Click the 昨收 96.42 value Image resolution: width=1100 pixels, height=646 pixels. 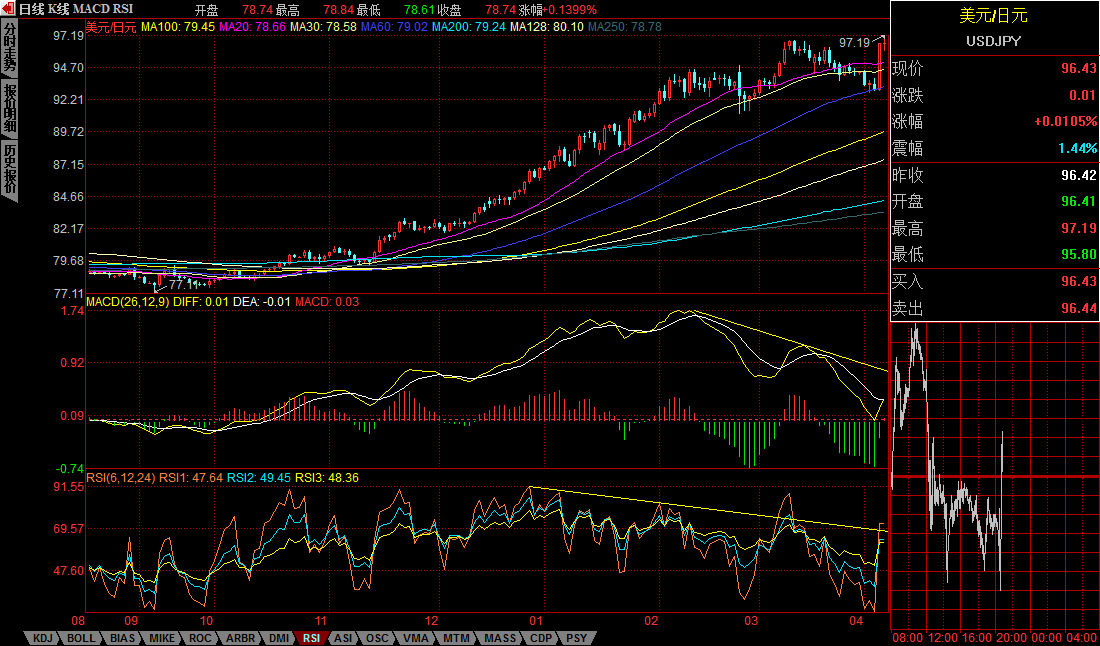coord(1078,175)
